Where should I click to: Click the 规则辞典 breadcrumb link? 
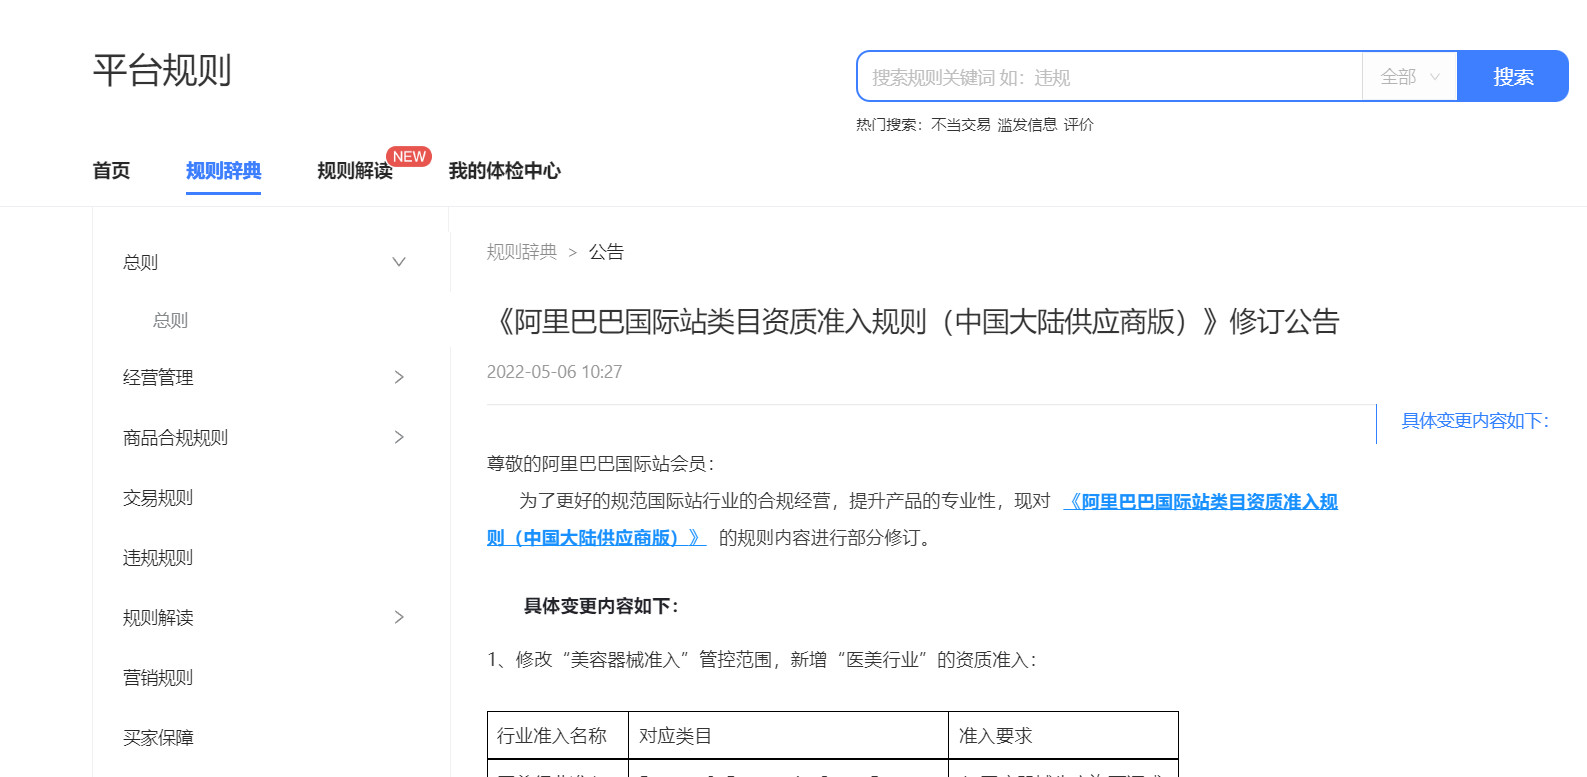522,252
